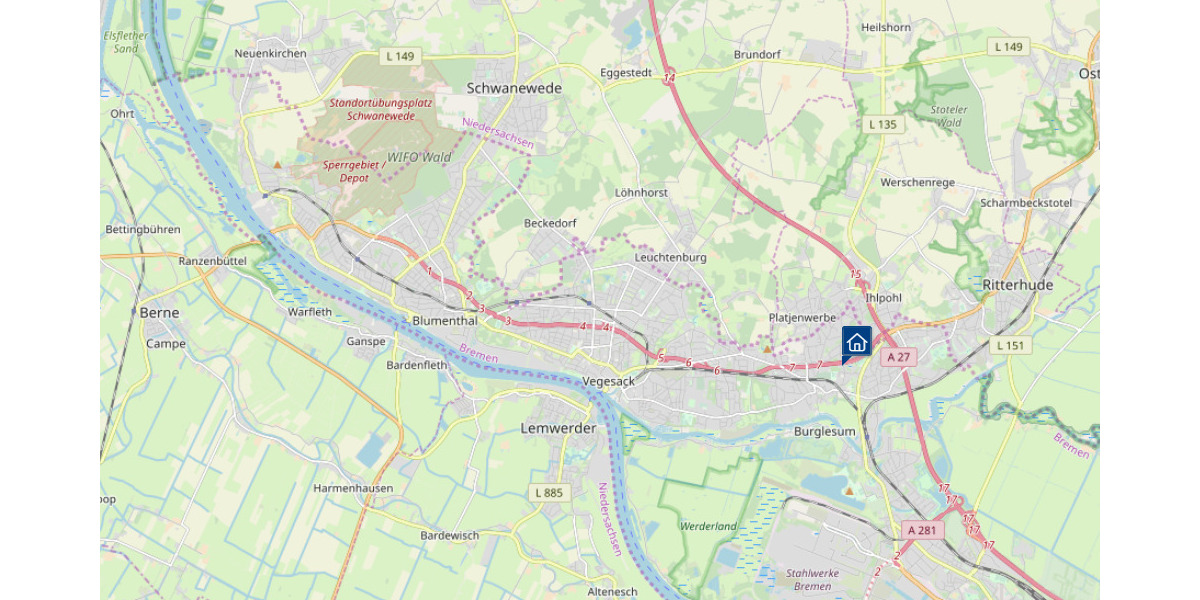Click the L 135 road shield
This screenshot has width=1200, height=600.
pos(882,124)
